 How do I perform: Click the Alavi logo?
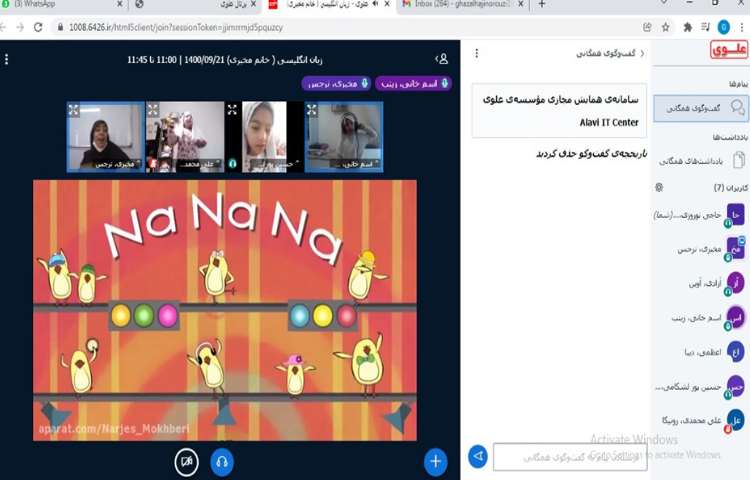[x=728, y=50]
